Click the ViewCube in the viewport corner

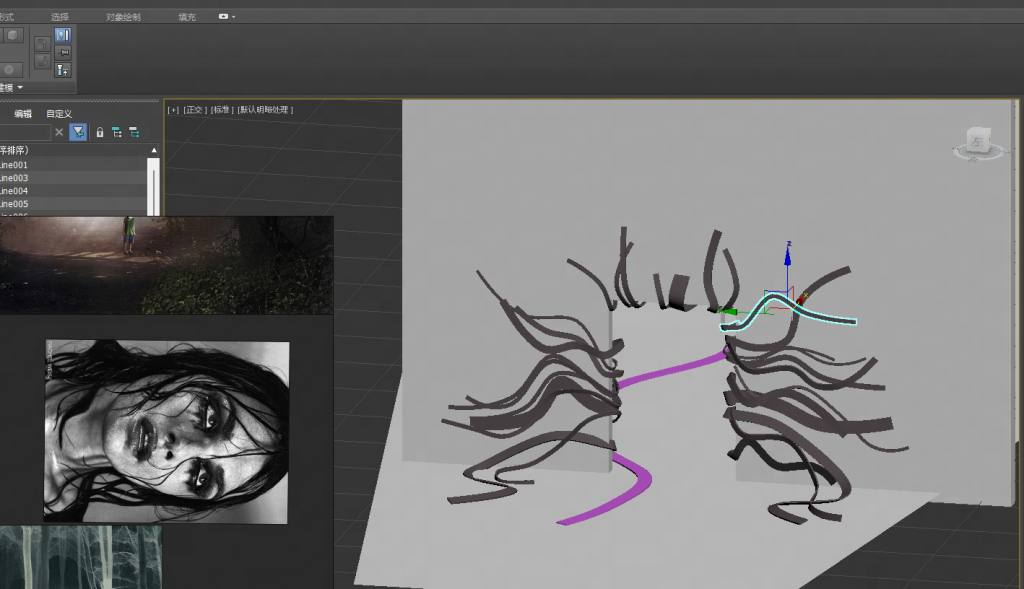click(x=977, y=141)
